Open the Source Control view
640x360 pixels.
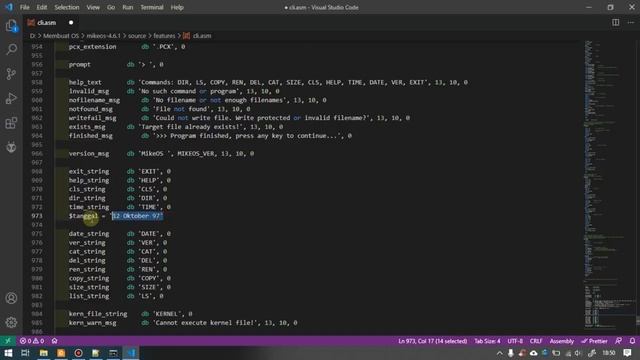tap(11, 74)
